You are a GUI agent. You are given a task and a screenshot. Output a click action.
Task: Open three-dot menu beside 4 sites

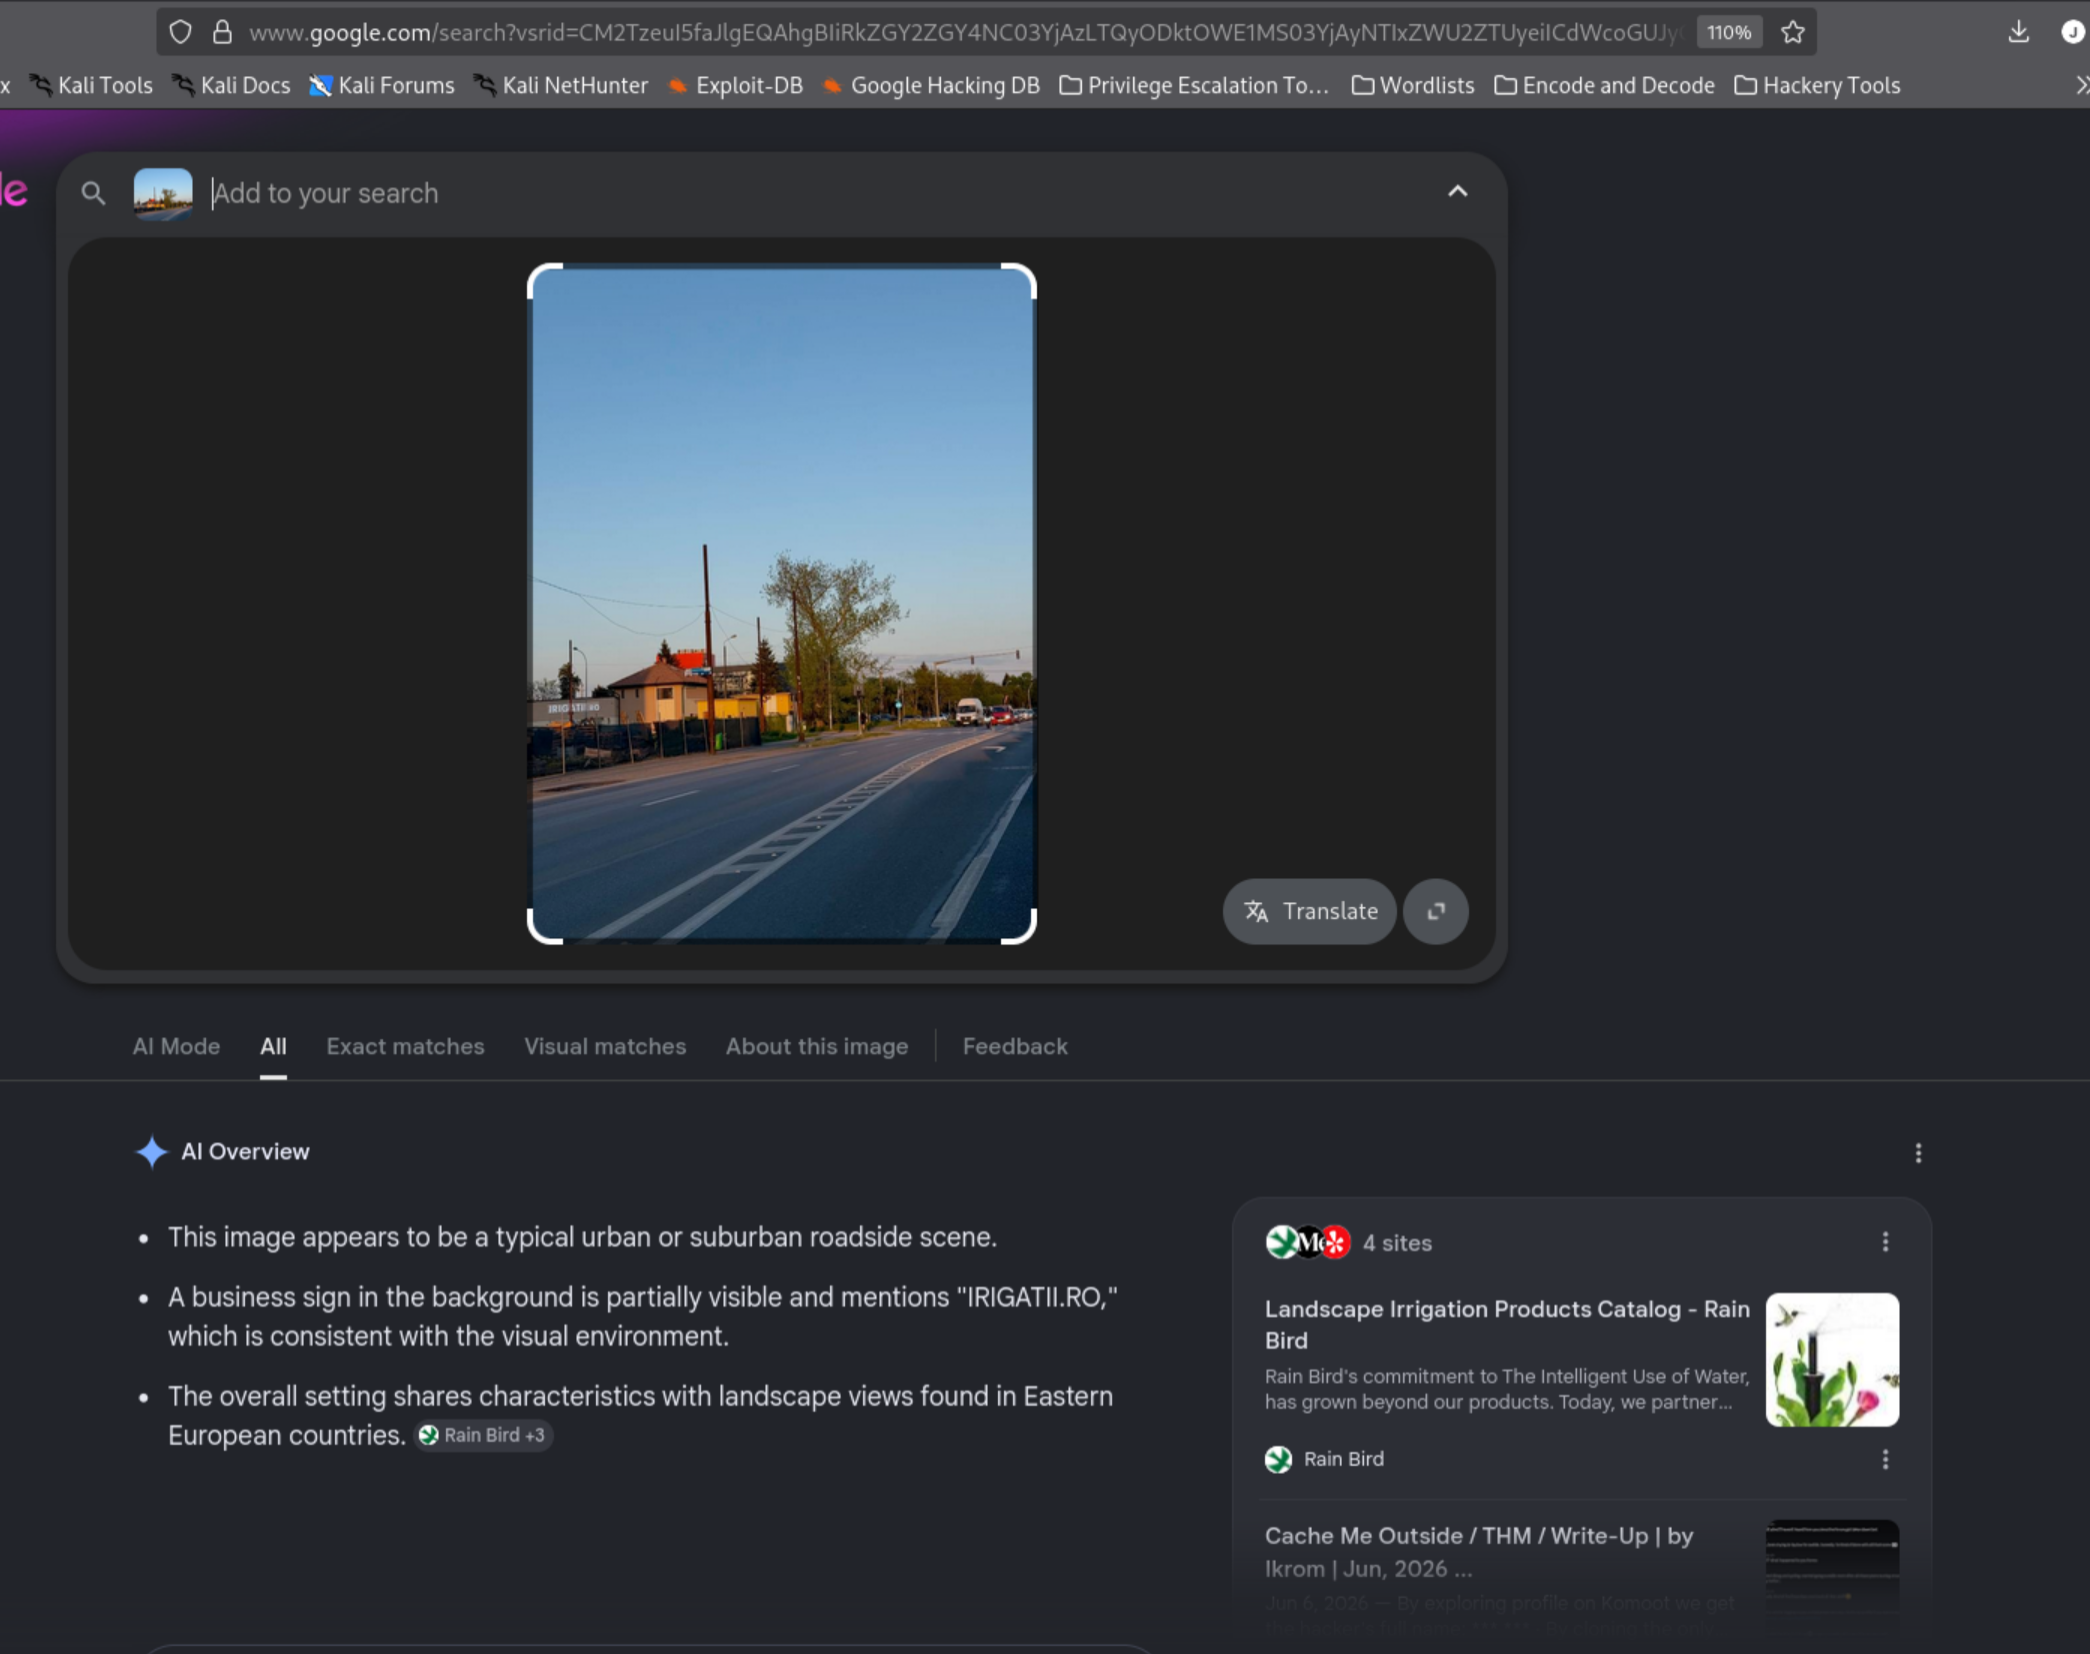click(x=1885, y=1242)
